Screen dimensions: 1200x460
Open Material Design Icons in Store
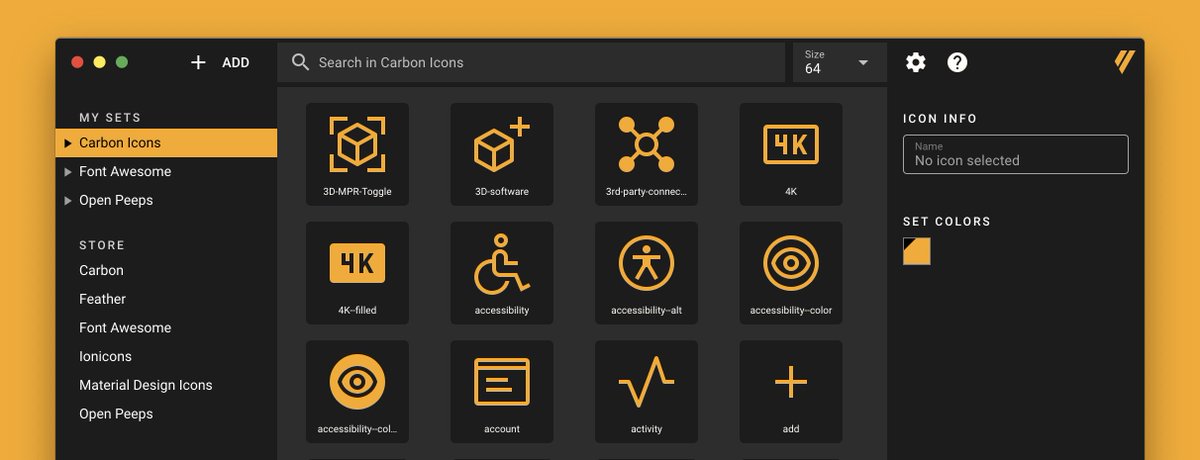point(146,385)
